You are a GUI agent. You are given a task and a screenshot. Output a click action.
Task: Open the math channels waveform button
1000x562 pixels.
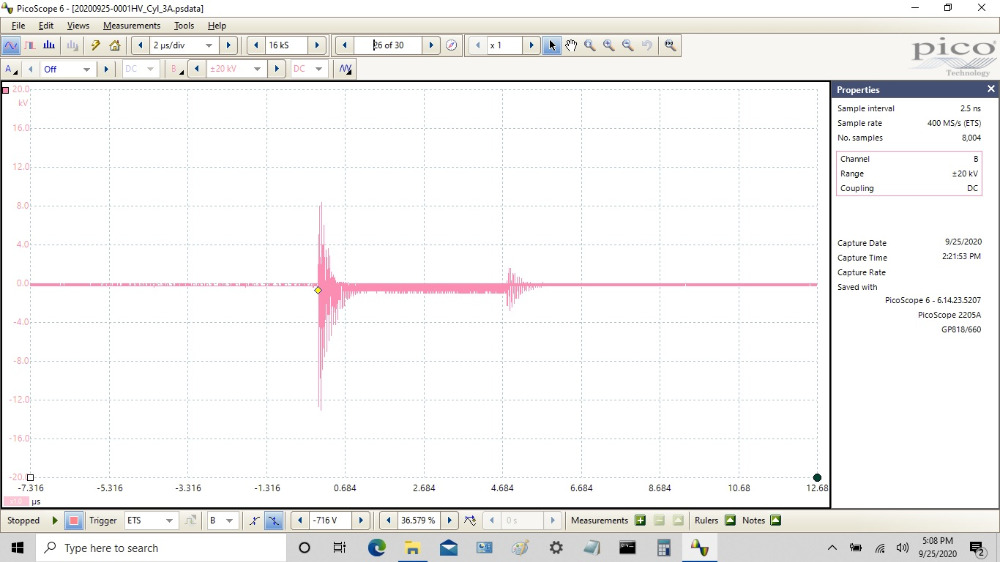346,69
